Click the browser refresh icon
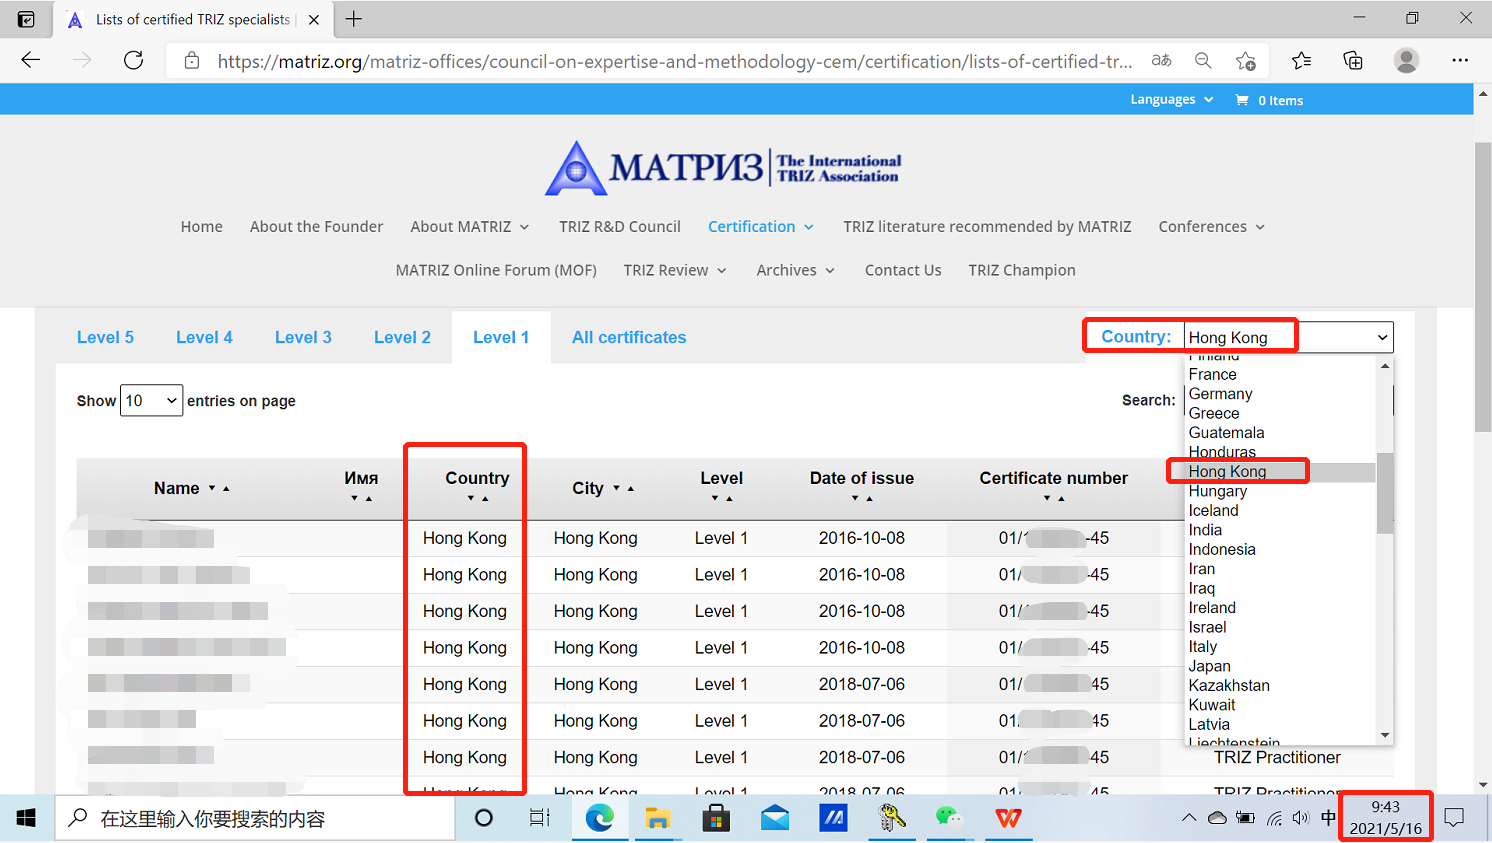Viewport: 1492px width, 843px height. pos(133,61)
